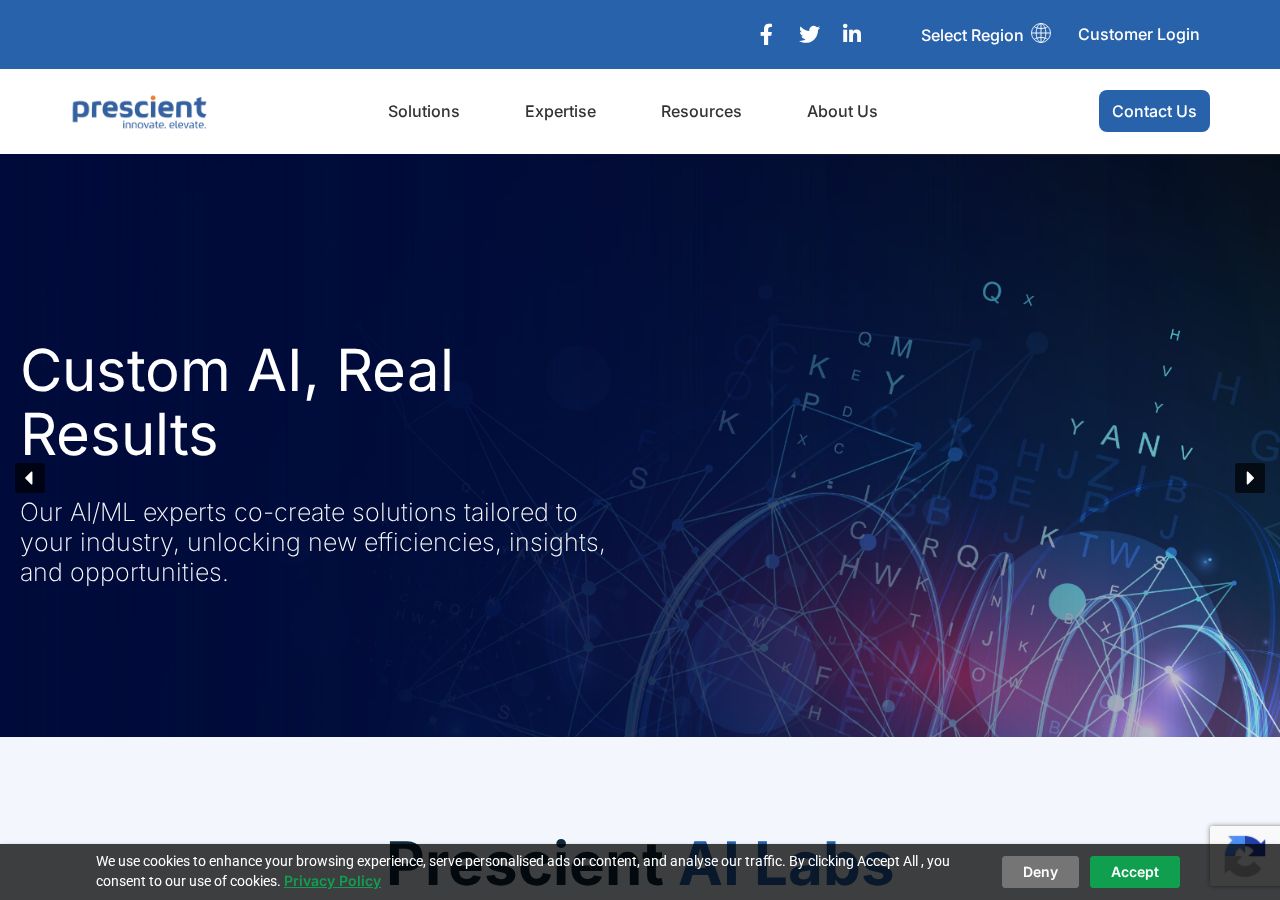Go to previous slide arrow
This screenshot has height=900, width=1280.
pyautogui.click(x=30, y=478)
